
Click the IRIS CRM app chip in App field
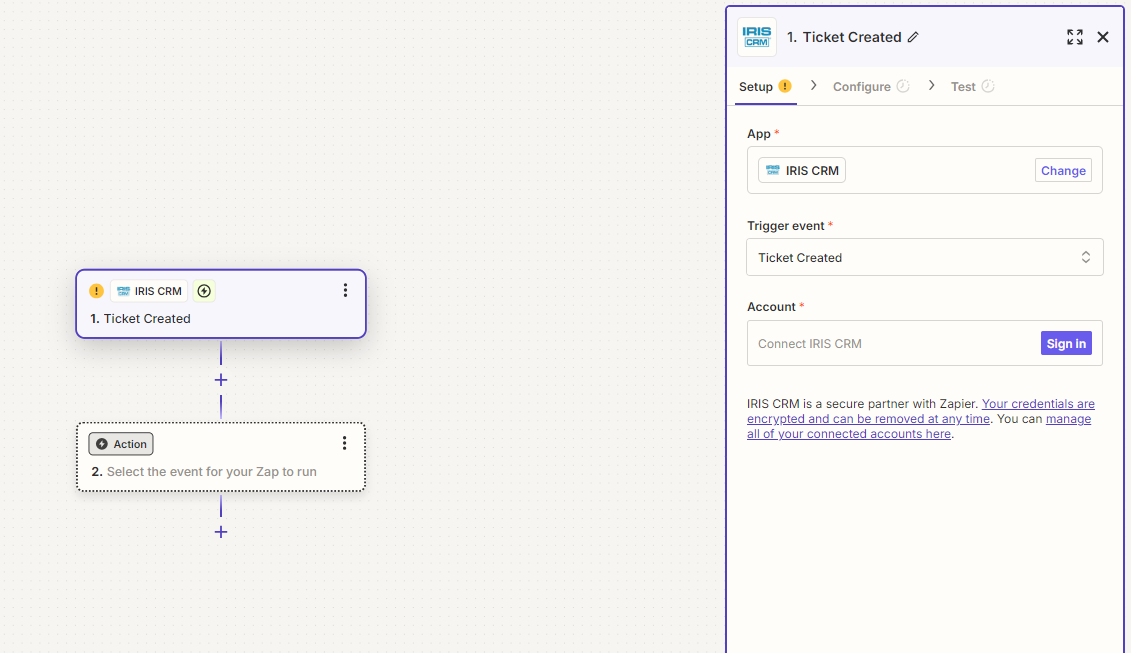click(x=802, y=170)
